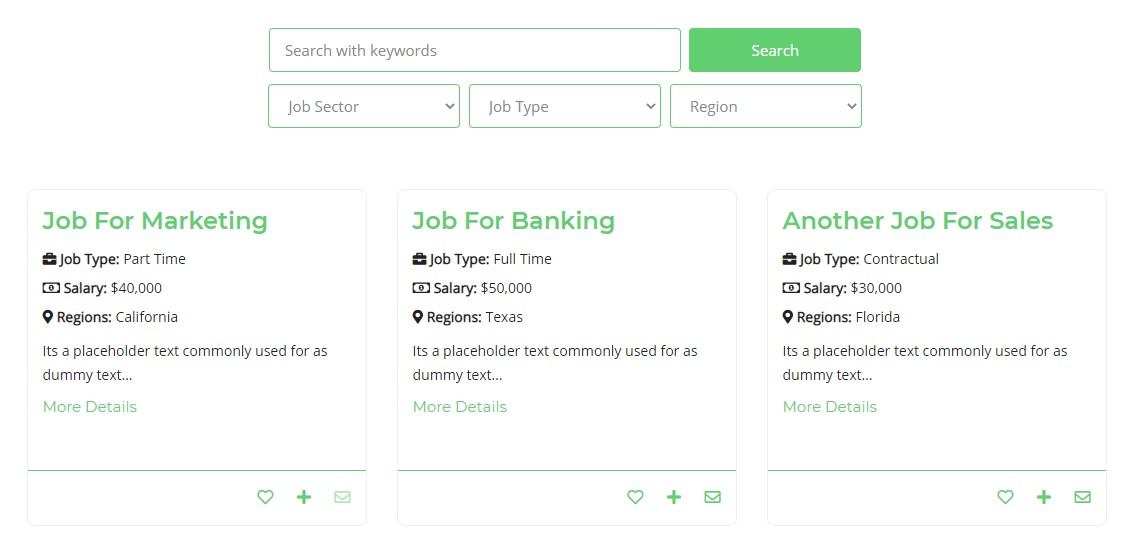The image size is (1134, 552).
Task: Favorite the Job For Banking listing
Action: tap(635, 497)
